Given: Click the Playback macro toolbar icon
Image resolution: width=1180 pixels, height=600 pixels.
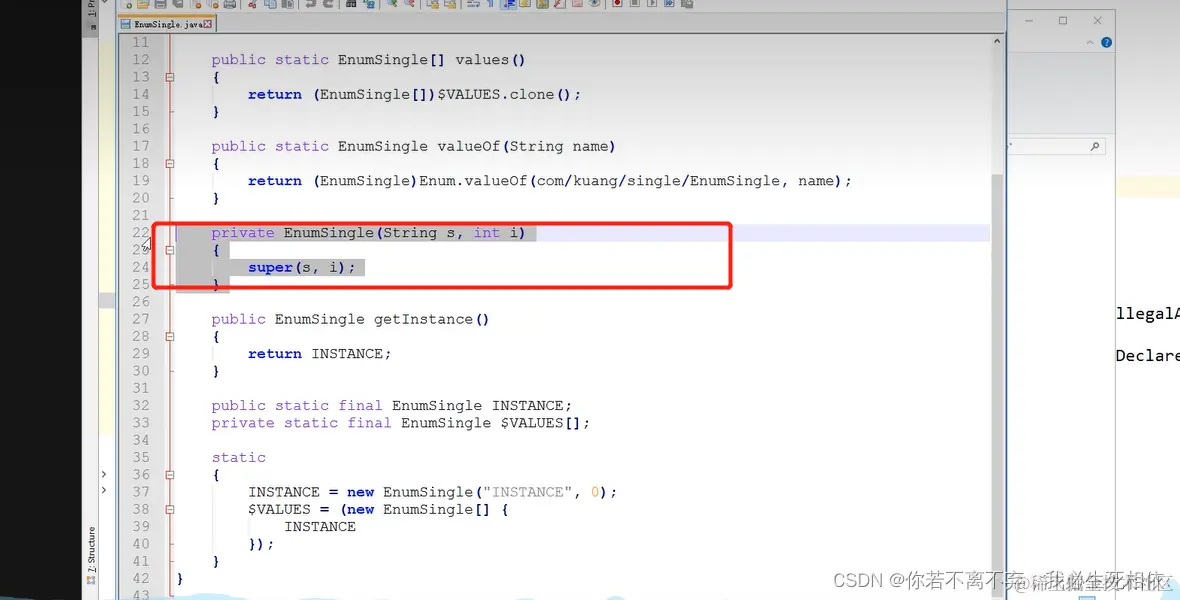Looking at the screenshot, I should tap(652, 4).
